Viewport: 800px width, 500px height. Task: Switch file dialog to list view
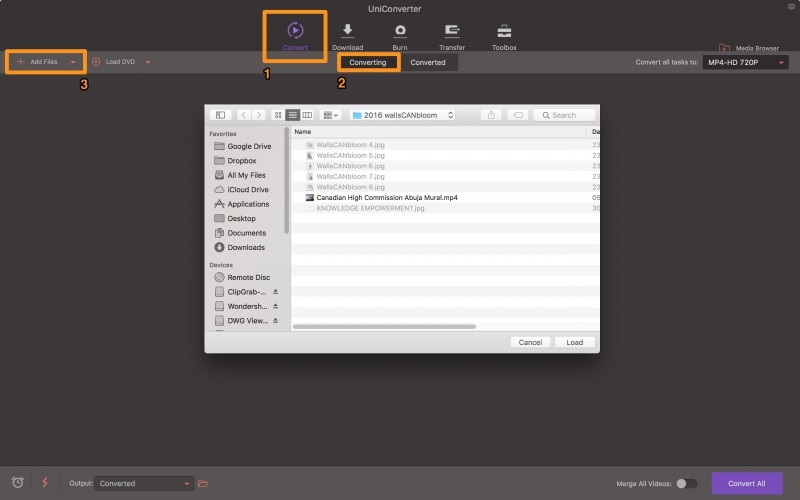coord(292,115)
